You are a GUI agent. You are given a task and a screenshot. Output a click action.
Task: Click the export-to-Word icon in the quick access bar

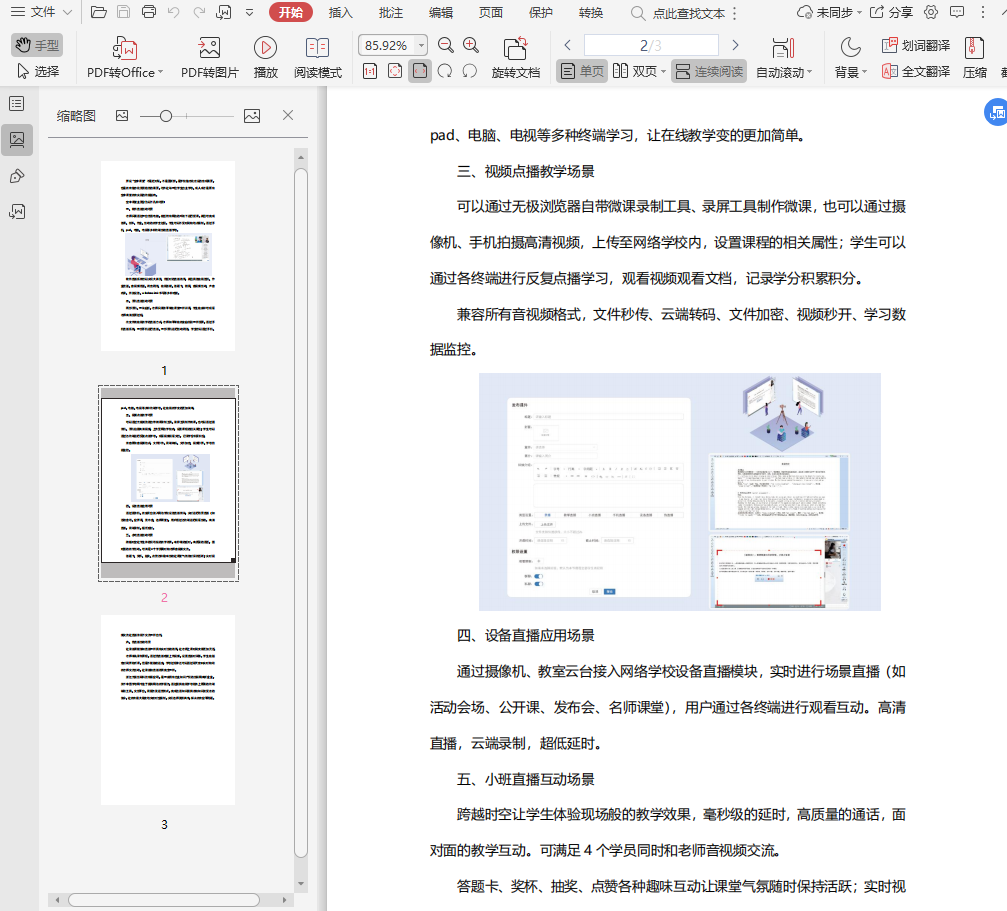[x=224, y=12]
